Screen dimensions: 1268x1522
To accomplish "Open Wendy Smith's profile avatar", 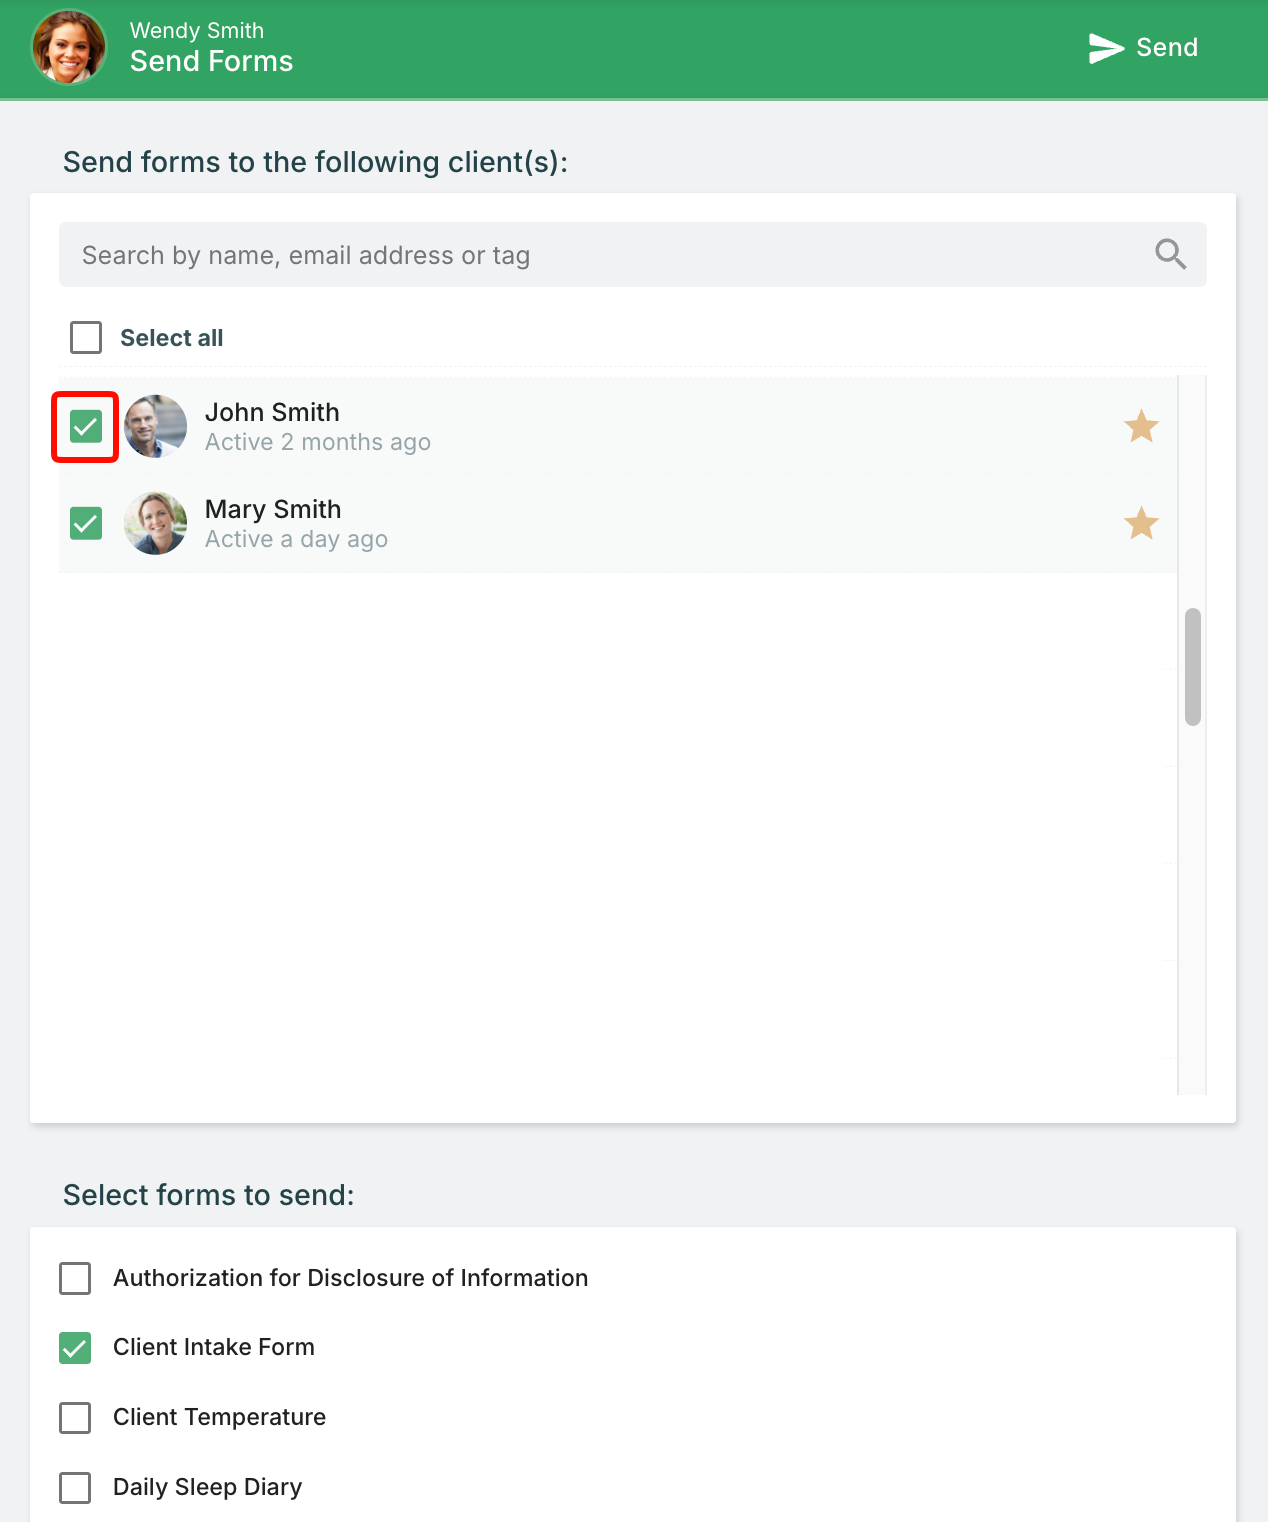I will point(69,47).
